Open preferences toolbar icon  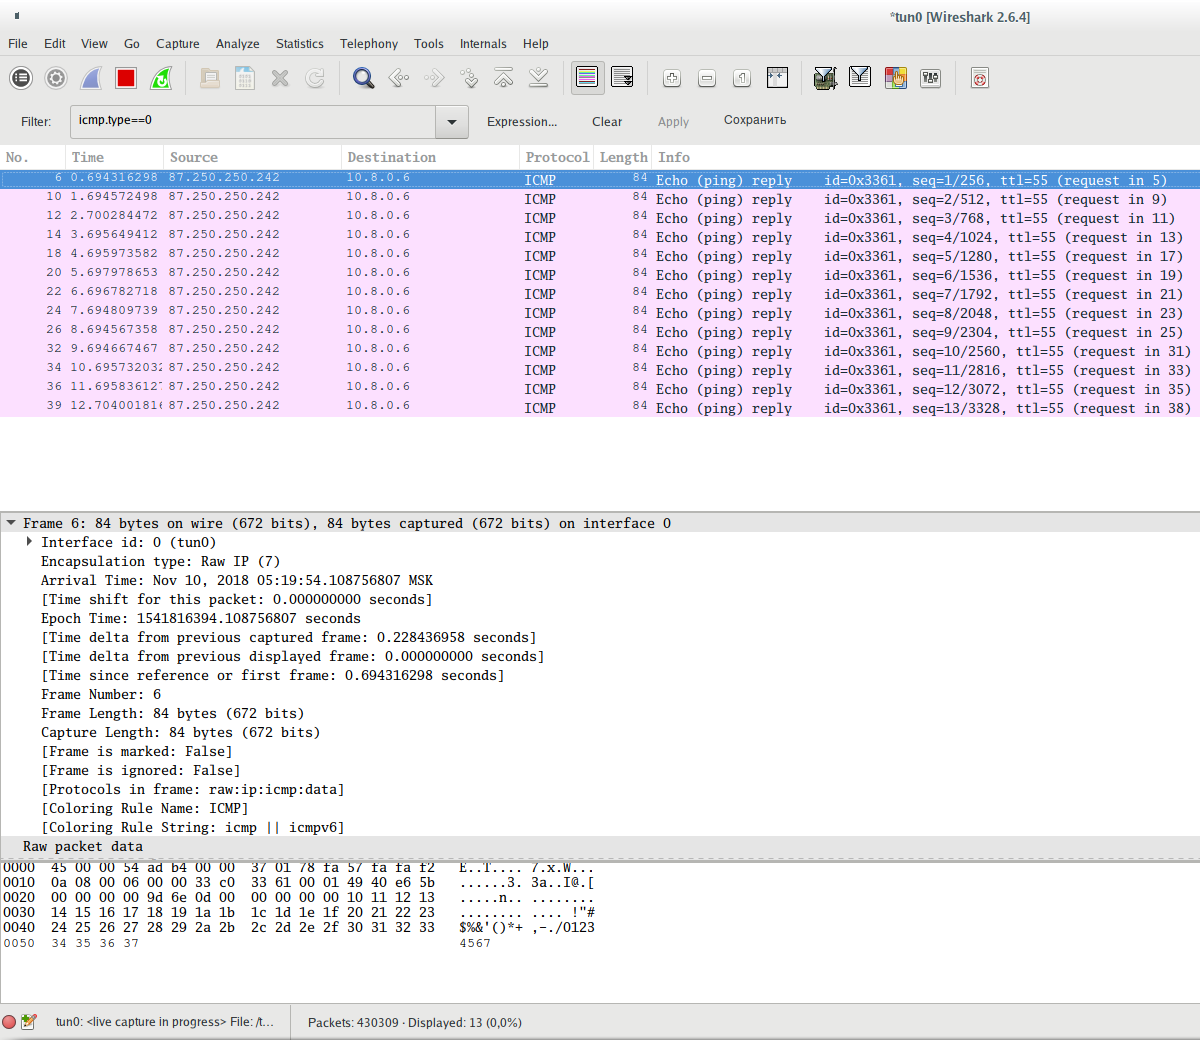(x=930, y=78)
